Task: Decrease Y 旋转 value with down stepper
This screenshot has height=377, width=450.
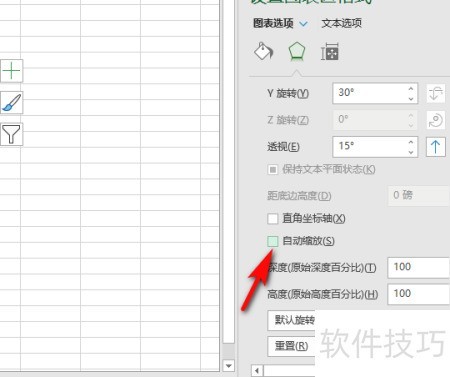Action: pyautogui.click(x=411, y=99)
